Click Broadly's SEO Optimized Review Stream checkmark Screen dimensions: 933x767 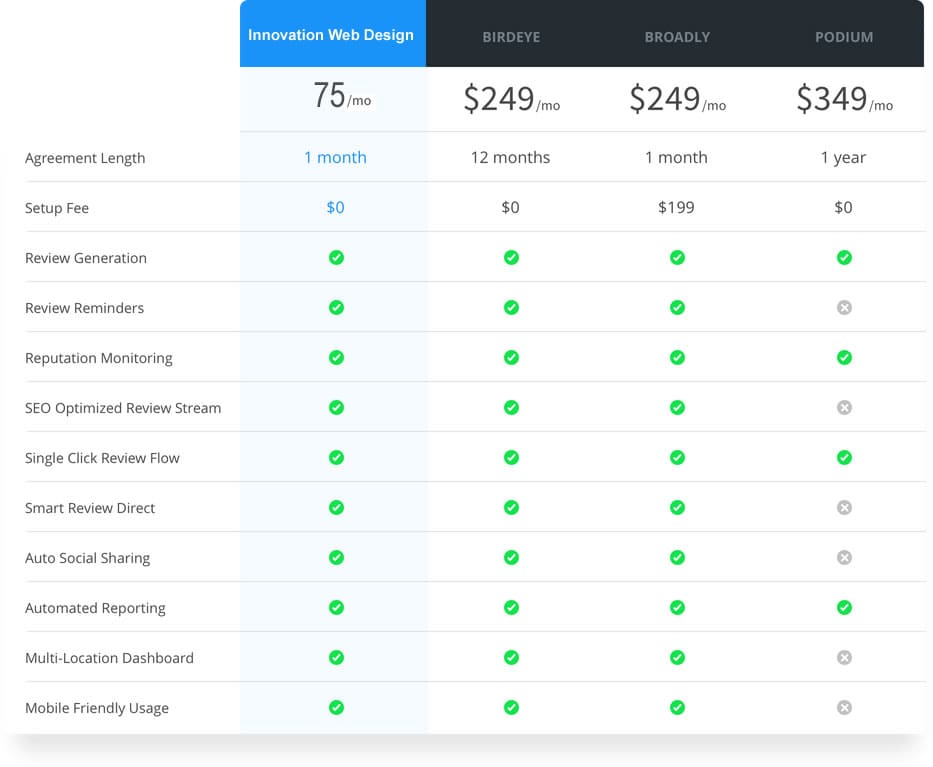point(677,408)
